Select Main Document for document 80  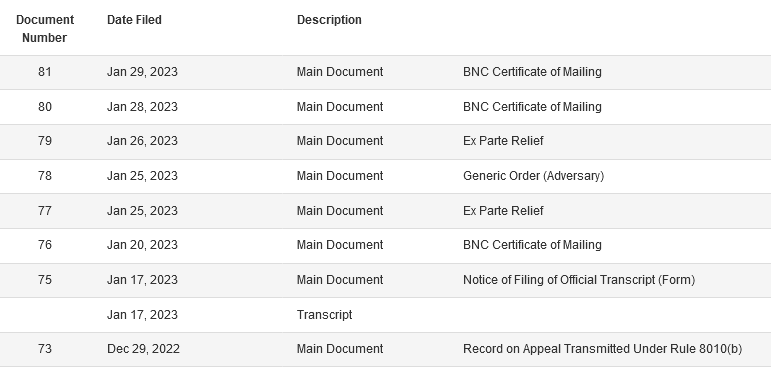340,107
